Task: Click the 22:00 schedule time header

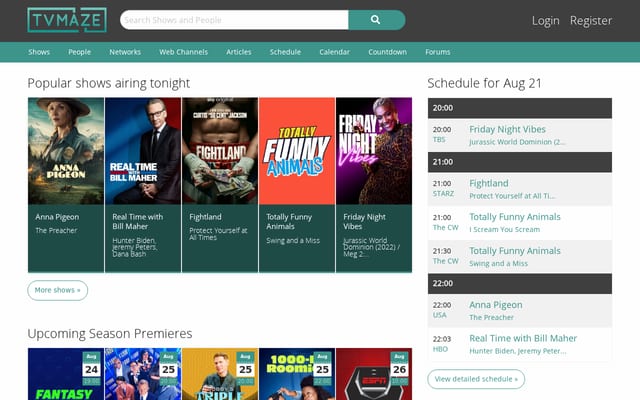Action: click(x=520, y=284)
